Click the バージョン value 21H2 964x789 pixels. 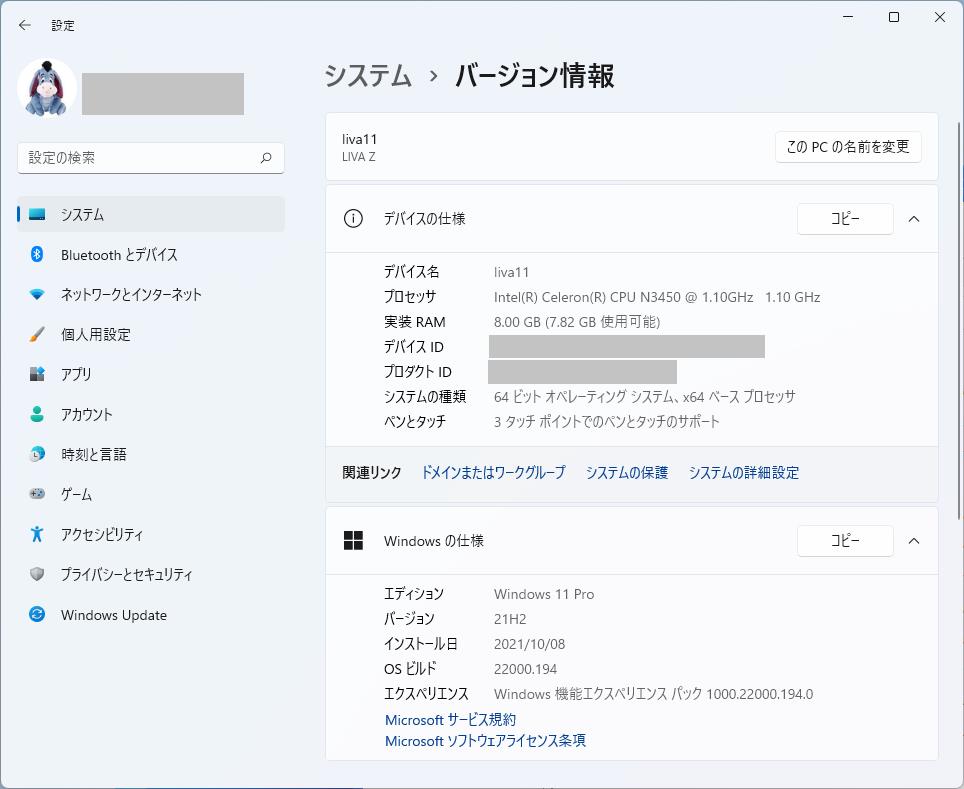510,619
